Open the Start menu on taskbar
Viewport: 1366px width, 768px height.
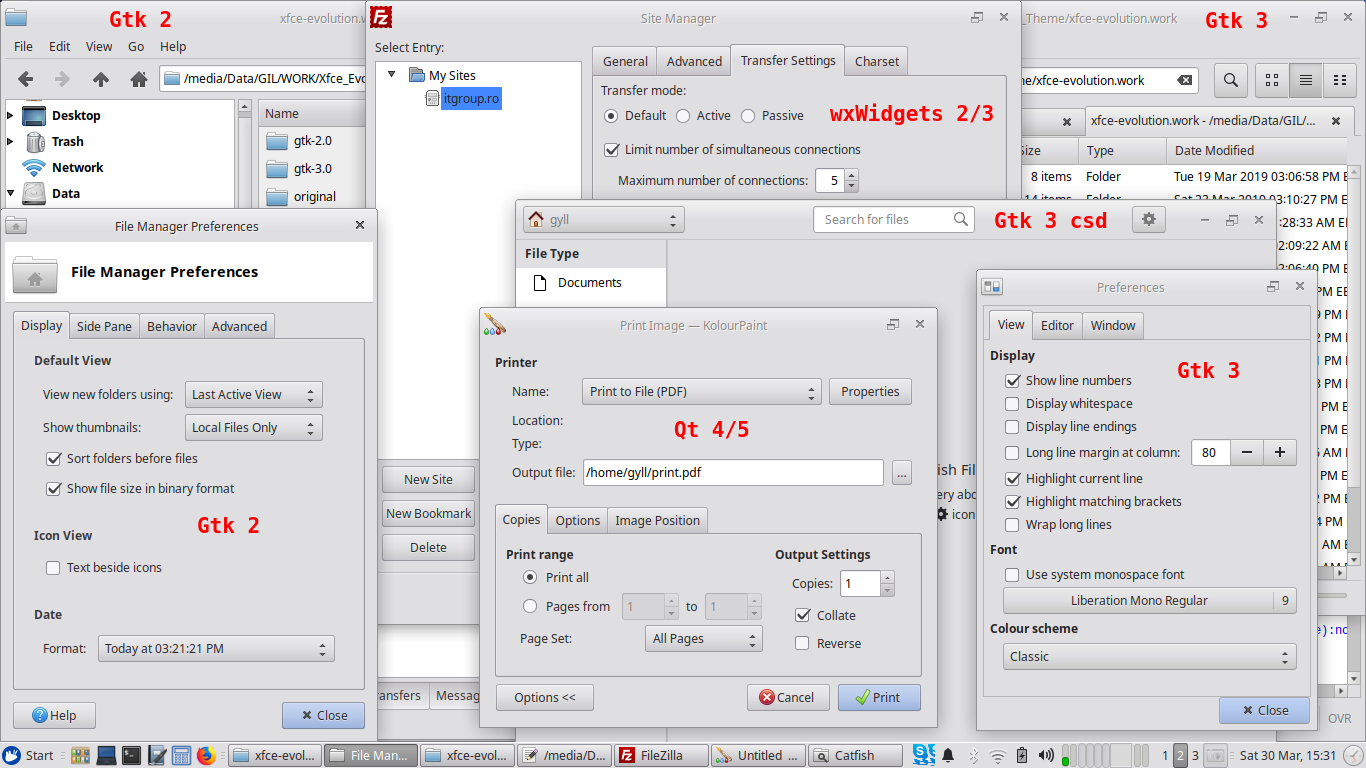tap(28, 755)
